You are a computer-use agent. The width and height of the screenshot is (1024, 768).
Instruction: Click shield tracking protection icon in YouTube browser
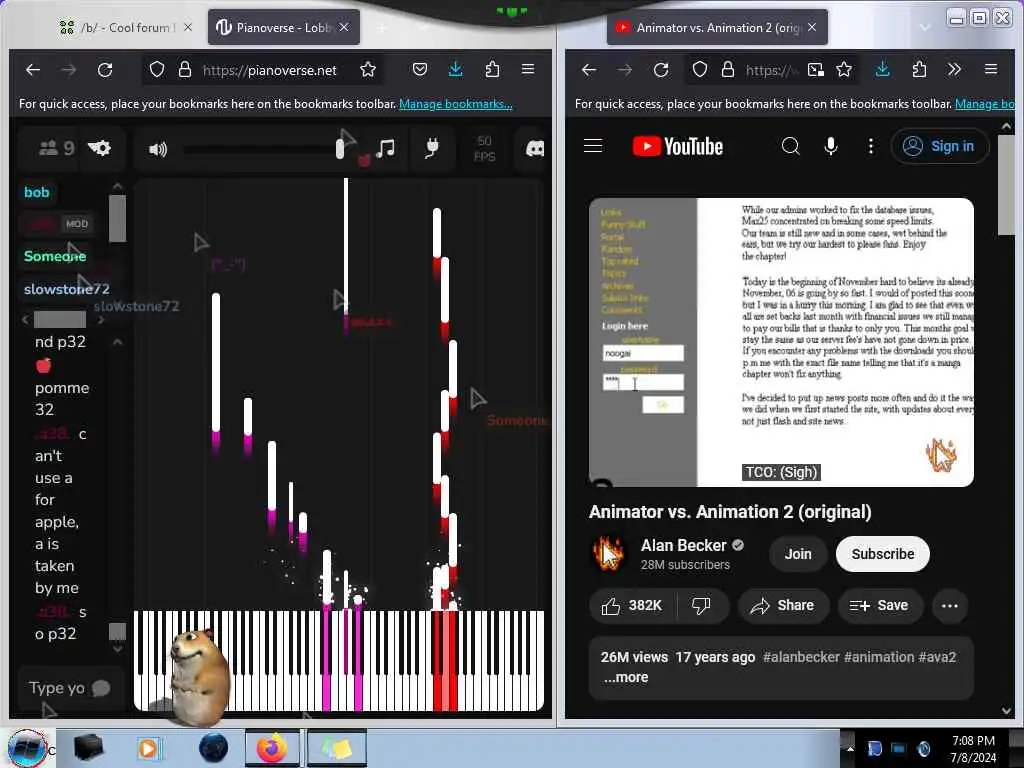pos(699,69)
